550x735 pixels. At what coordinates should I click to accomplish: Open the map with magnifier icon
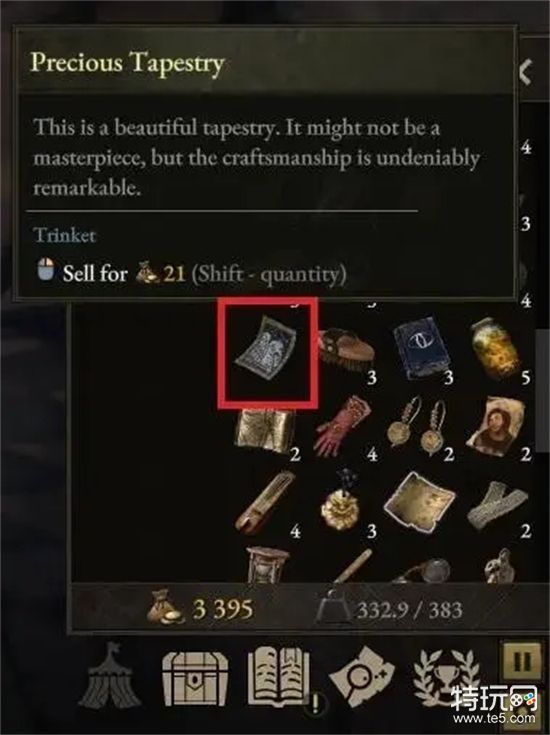(x=362, y=675)
